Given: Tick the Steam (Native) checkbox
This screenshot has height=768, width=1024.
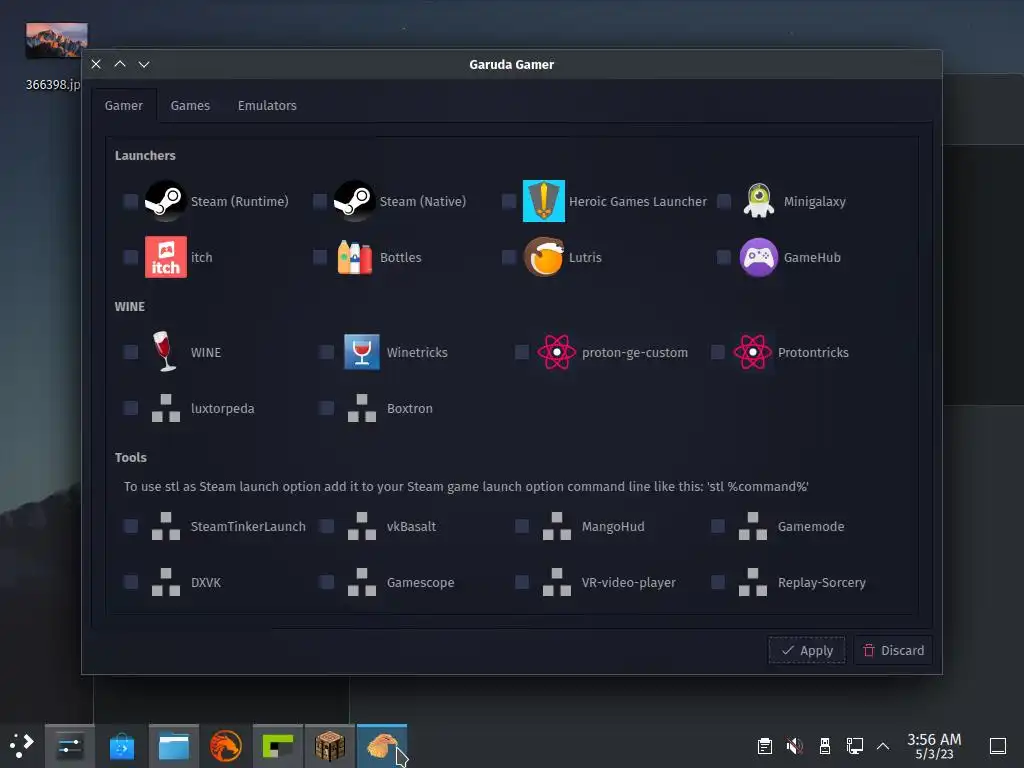Looking at the screenshot, I should coord(320,201).
